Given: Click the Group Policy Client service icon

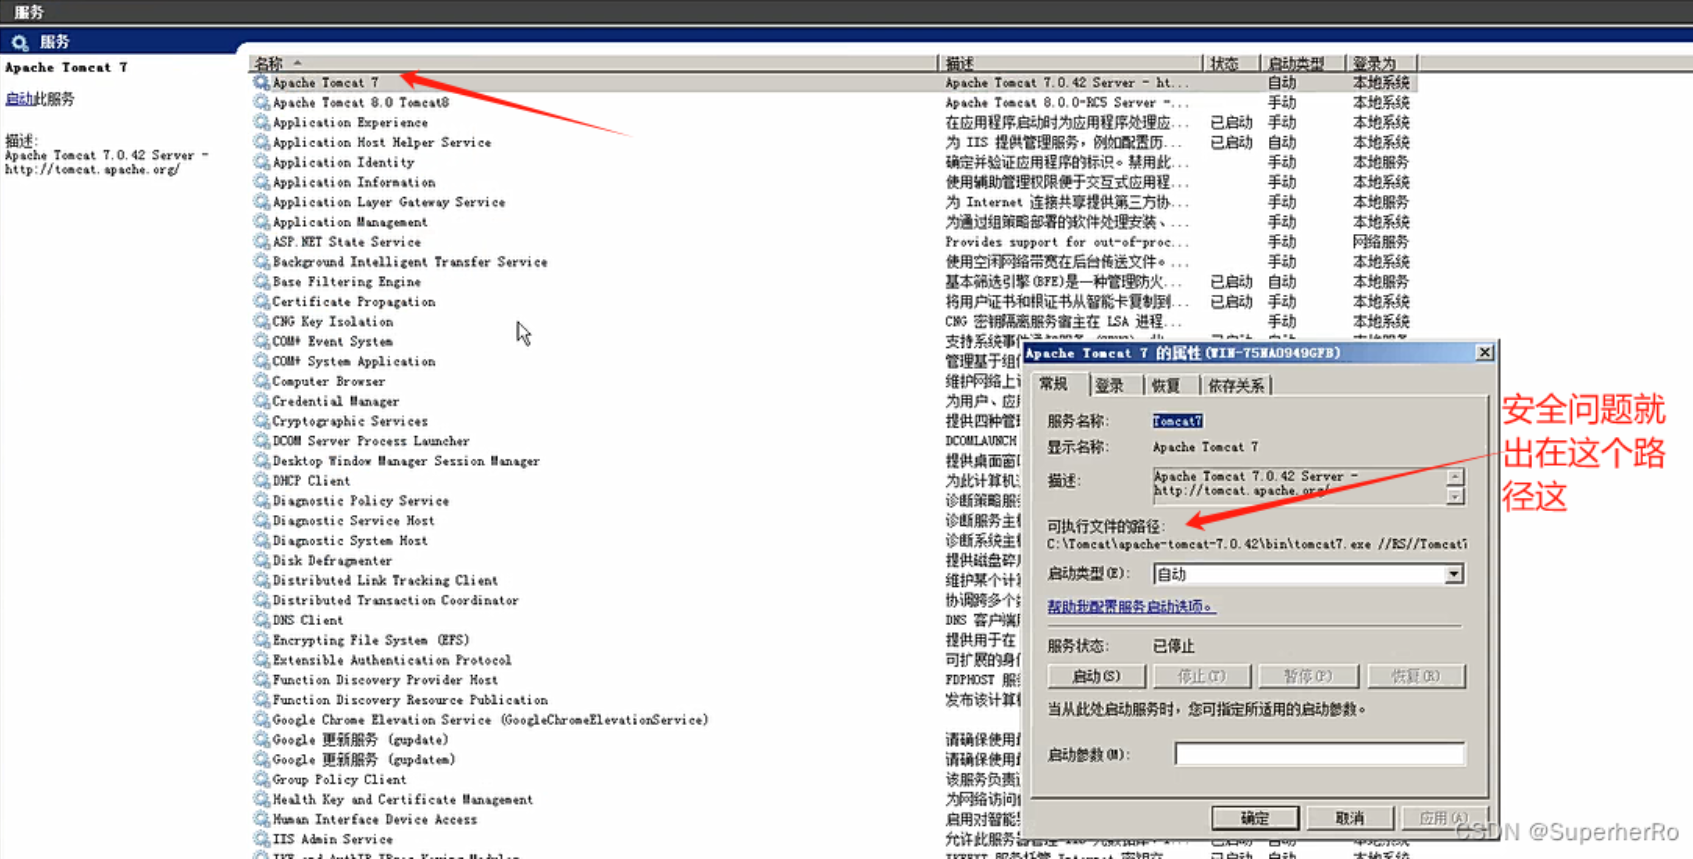Looking at the screenshot, I should click(x=262, y=780).
